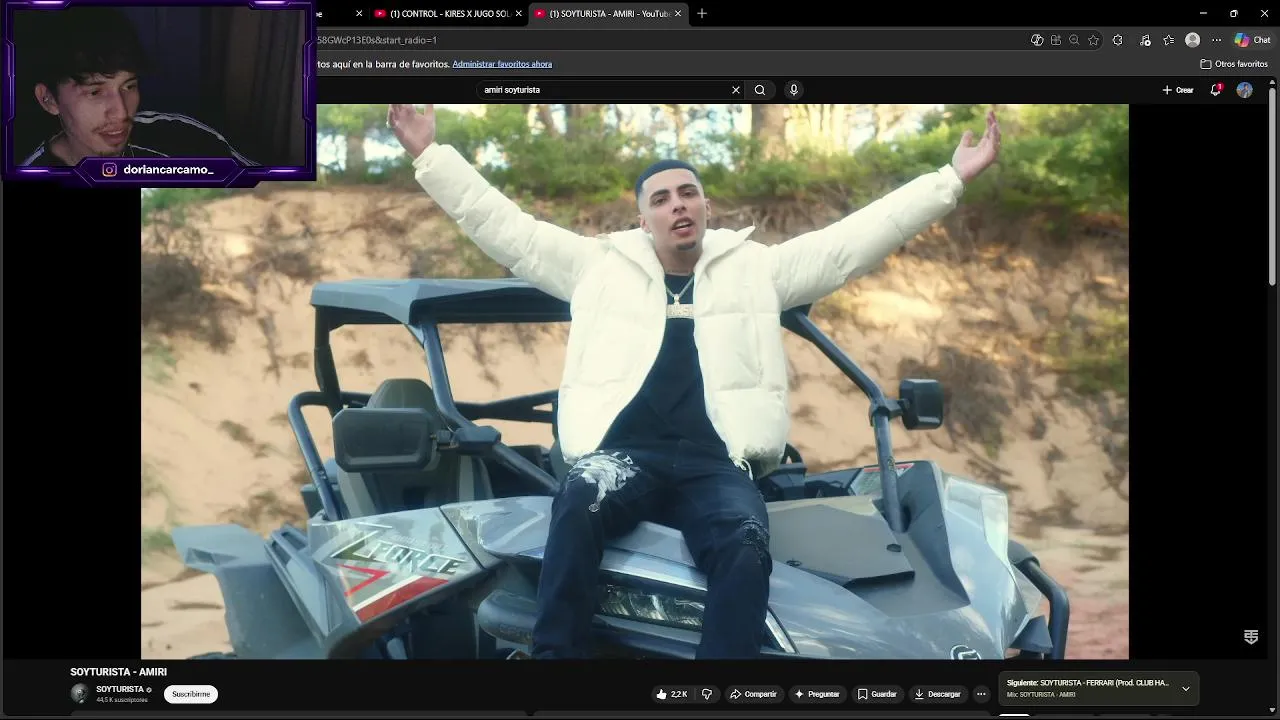Click the Administrar favoritos ahora link
The width and height of the screenshot is (1280, 720).
(502, 64)
